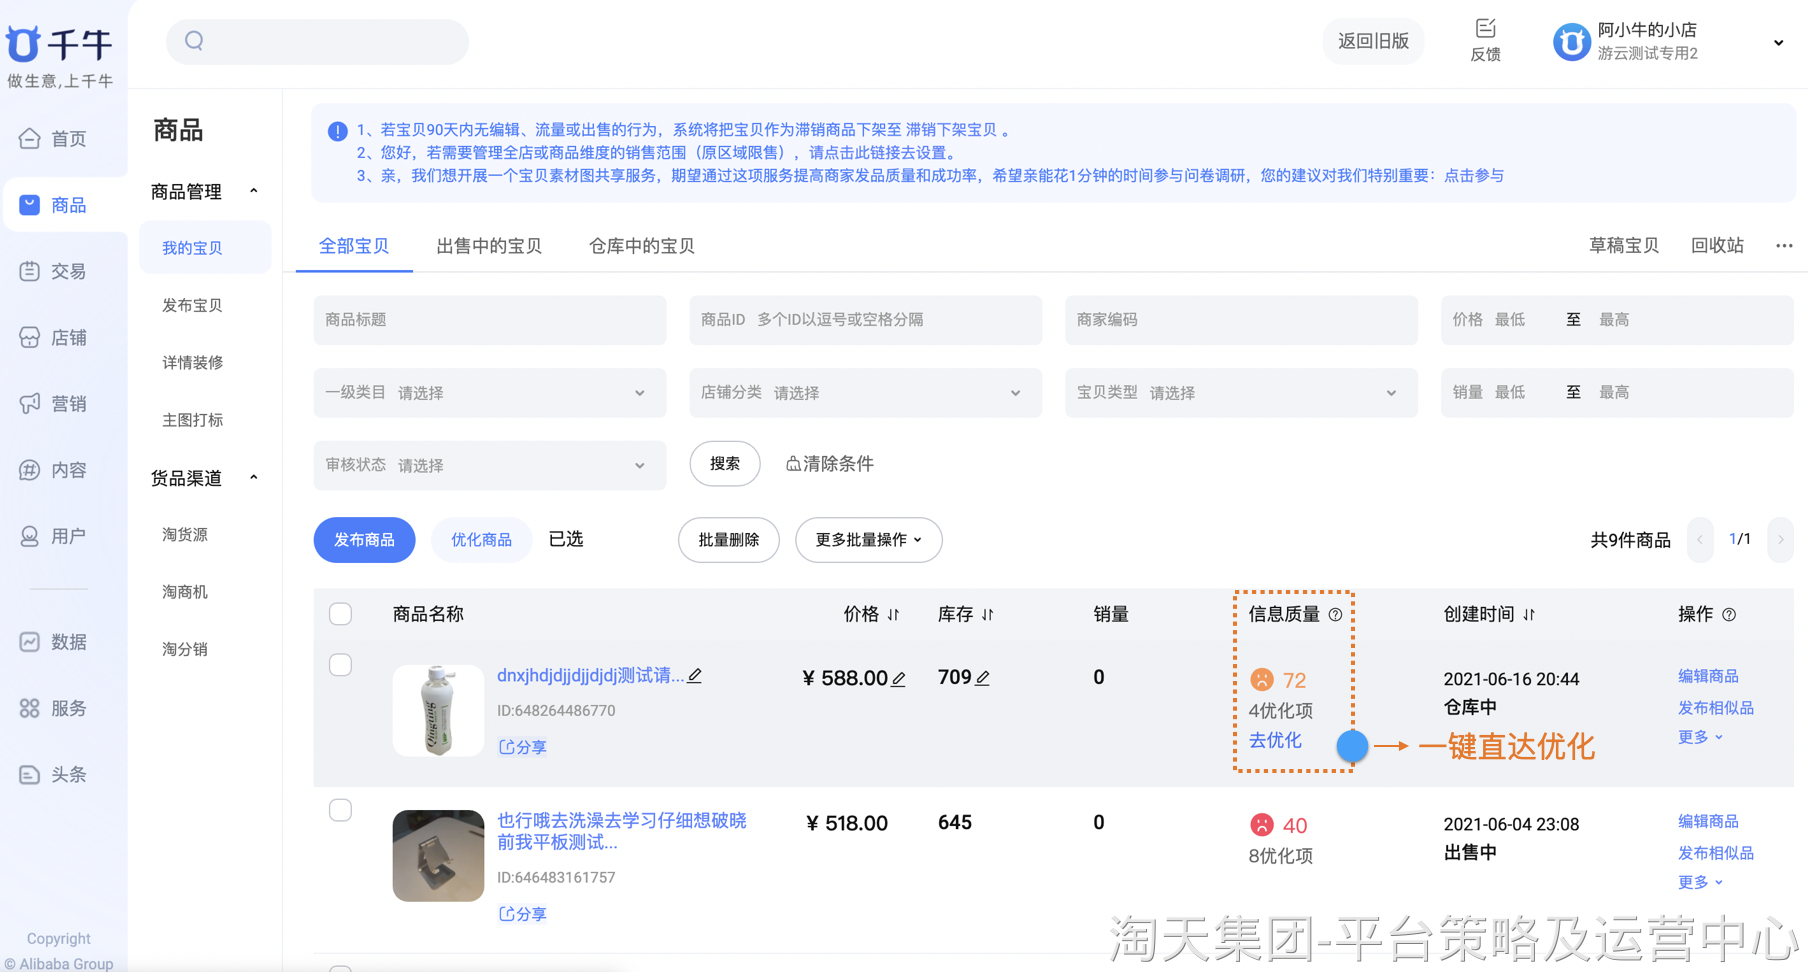This screenshot has width=1808, height=972.
Task: Click the search magnifier icon
Action: (x=195, y=41)
